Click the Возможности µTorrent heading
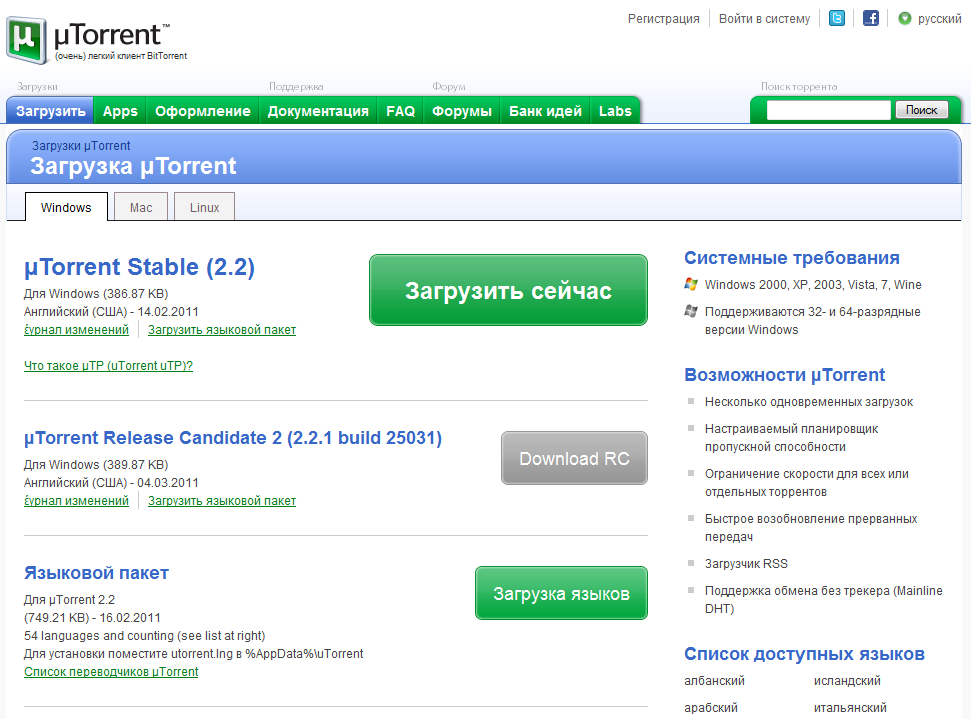Screen dimensions: 971x719 click(x=785, y=375)
